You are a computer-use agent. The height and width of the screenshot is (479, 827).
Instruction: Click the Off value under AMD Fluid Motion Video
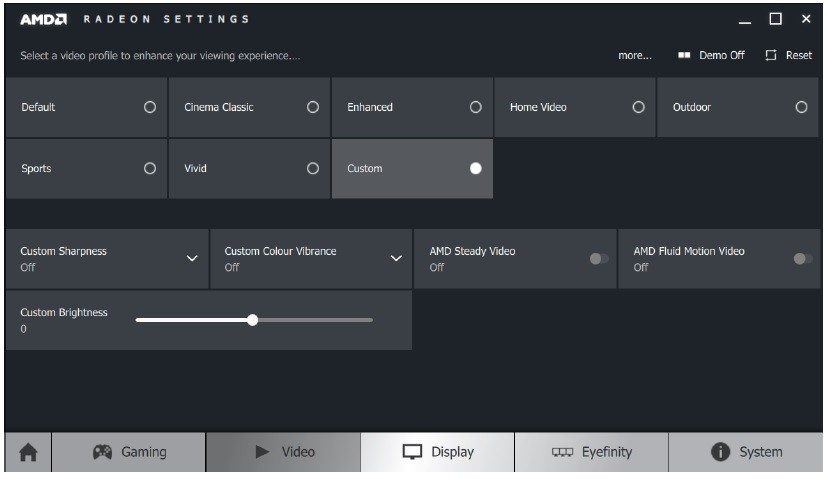pyautogui.click(x=641, y=268)
